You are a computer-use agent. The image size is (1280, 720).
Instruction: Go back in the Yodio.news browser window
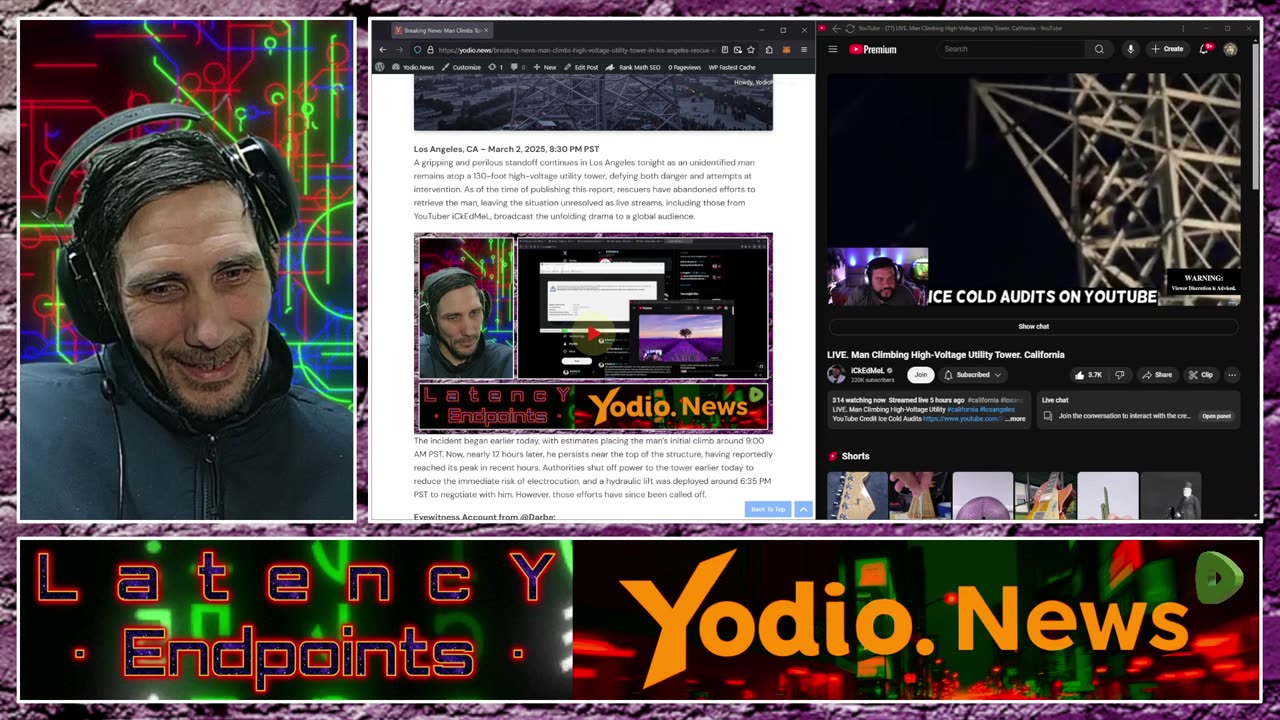pos(382,50)
